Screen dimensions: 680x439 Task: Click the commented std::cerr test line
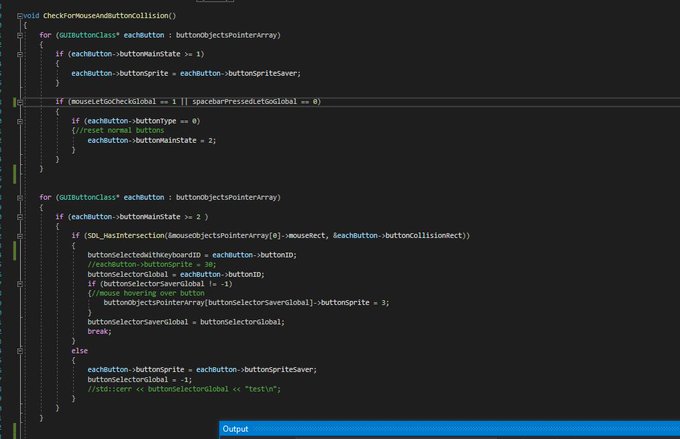click(184, 389)
